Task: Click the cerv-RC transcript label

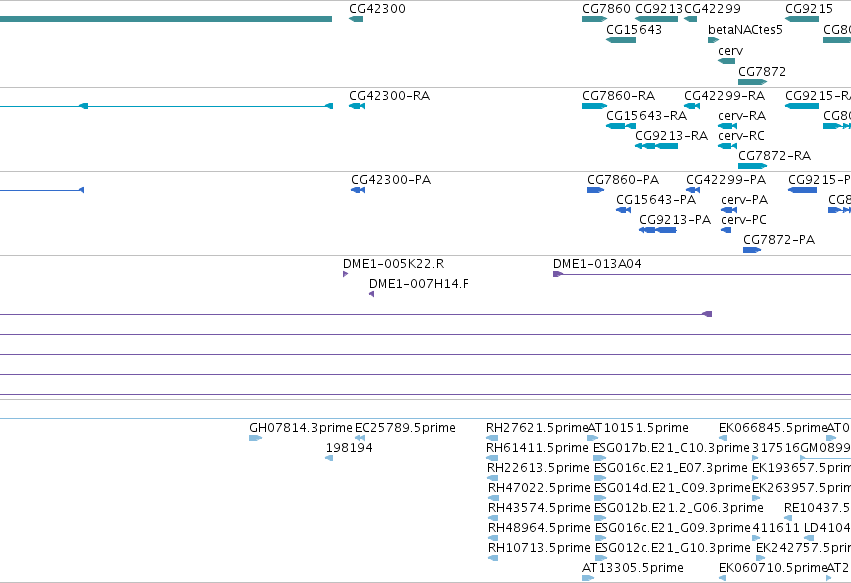Action: (x=741, y=136)
